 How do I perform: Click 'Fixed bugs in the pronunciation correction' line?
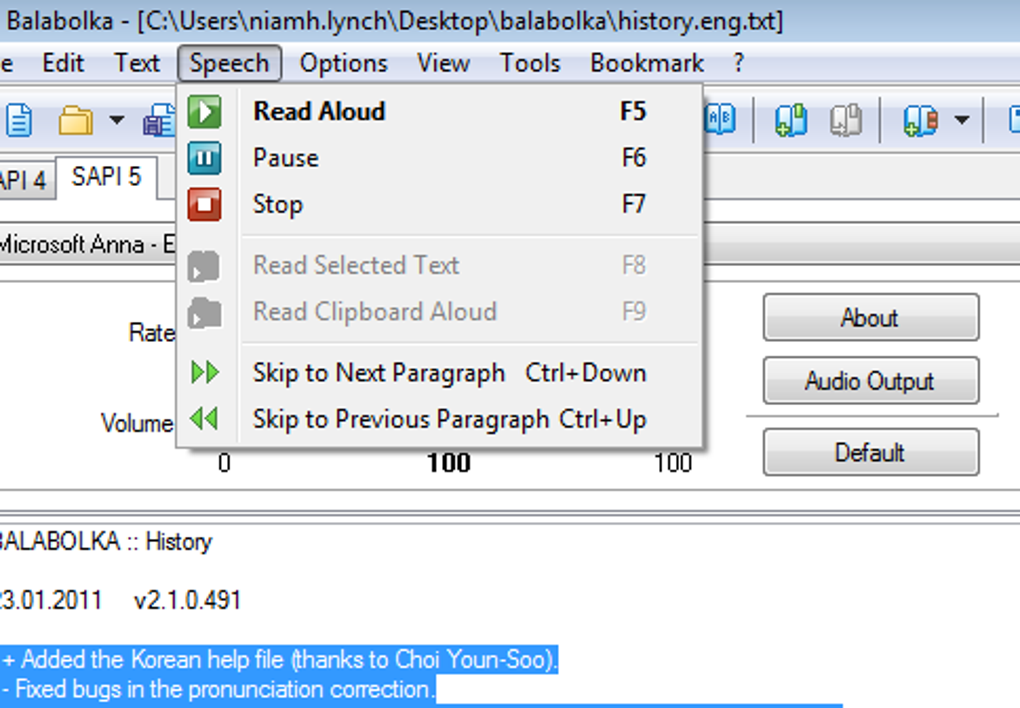coord(218,689)
